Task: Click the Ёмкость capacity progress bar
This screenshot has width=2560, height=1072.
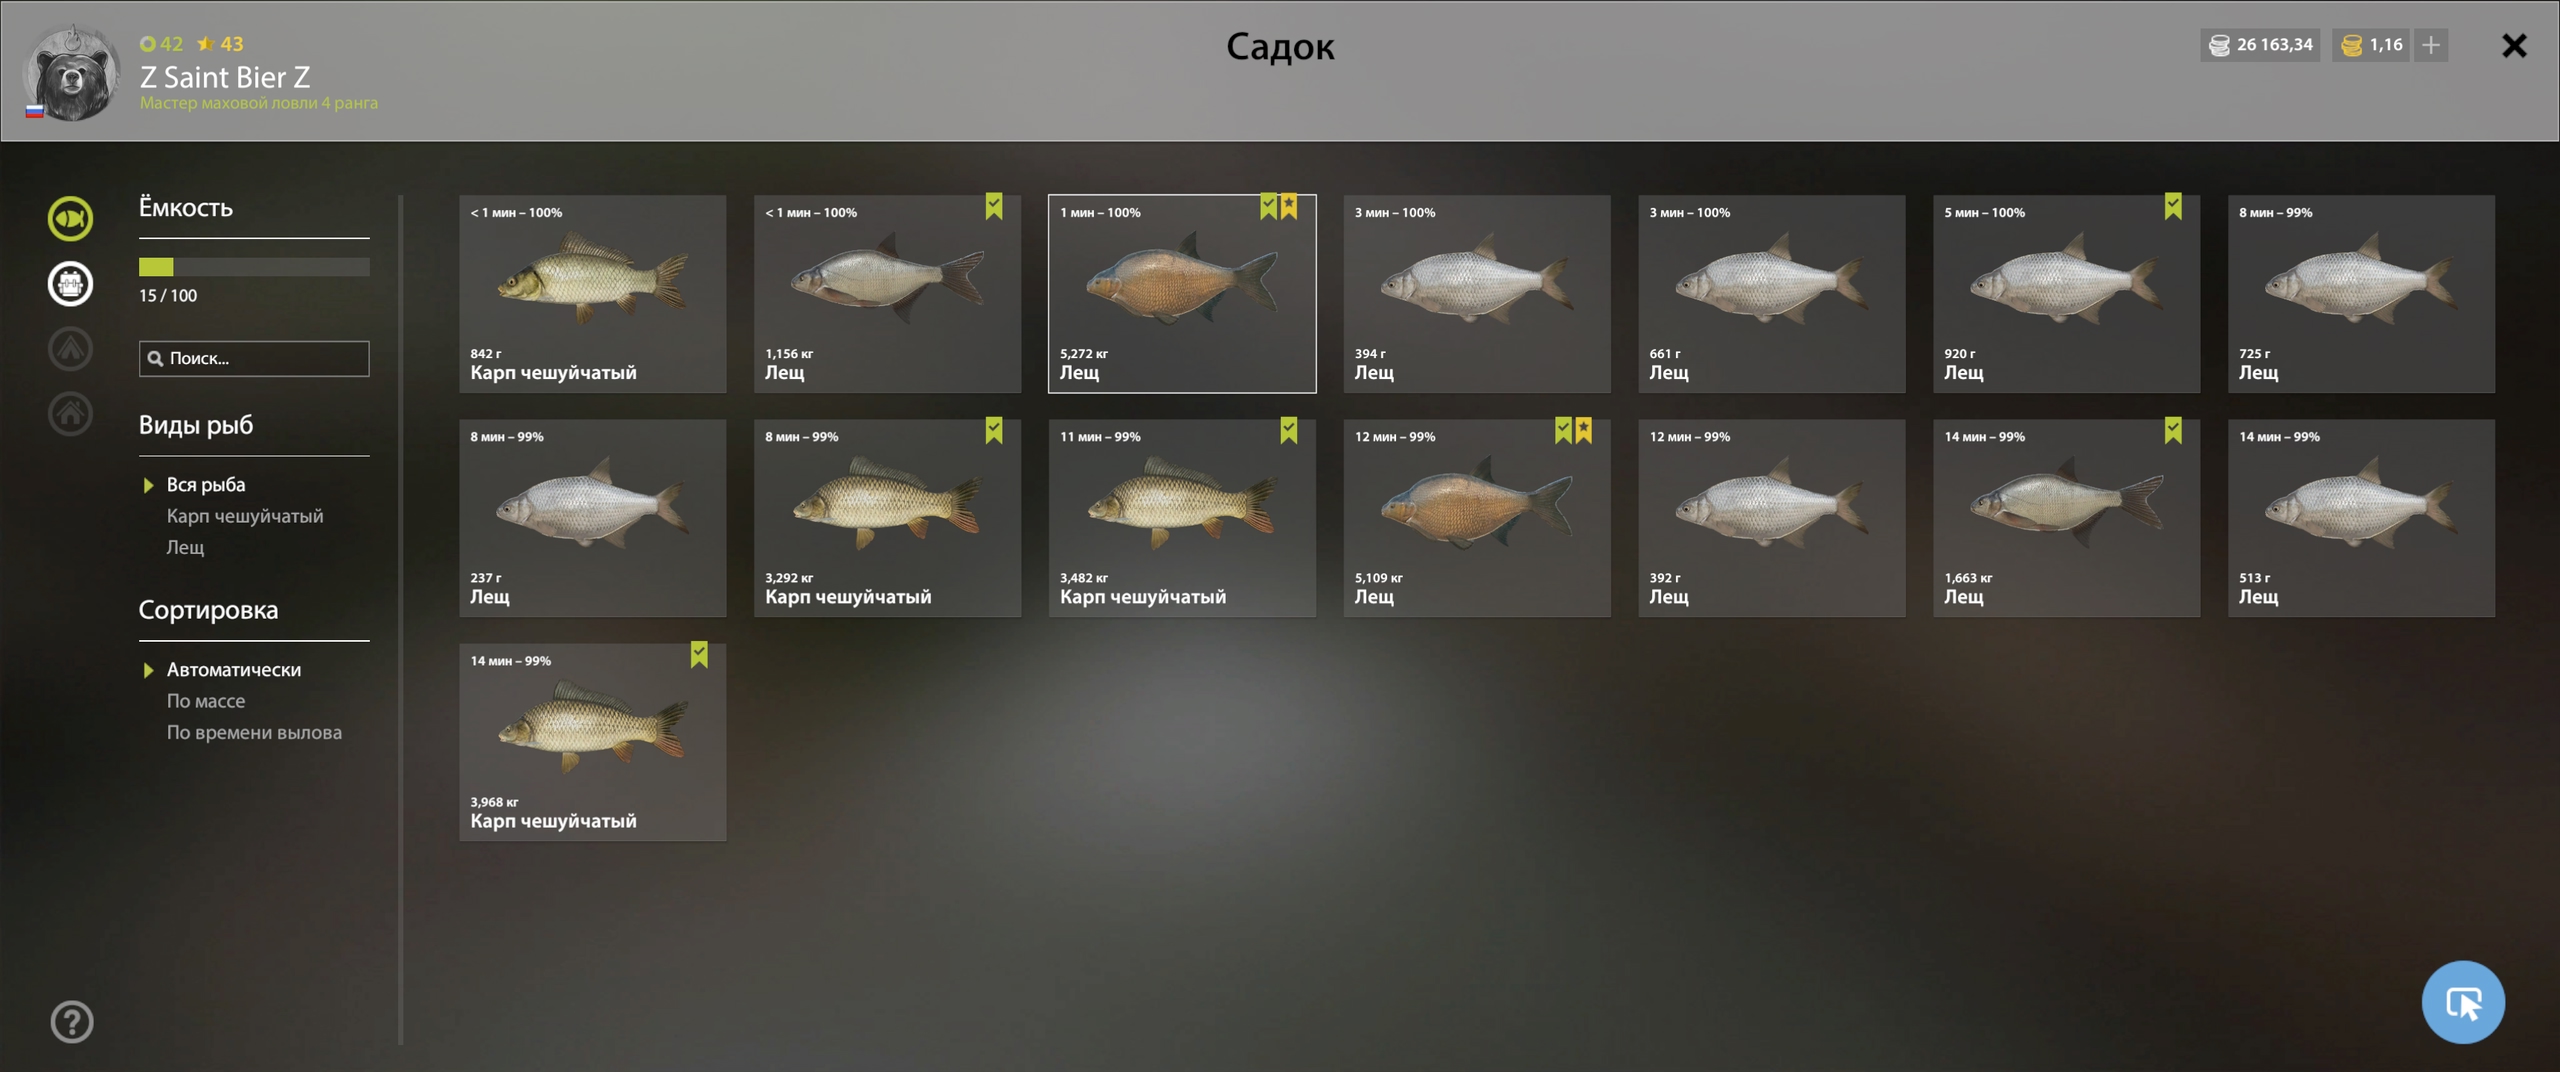Action: [x=254, y=267]
